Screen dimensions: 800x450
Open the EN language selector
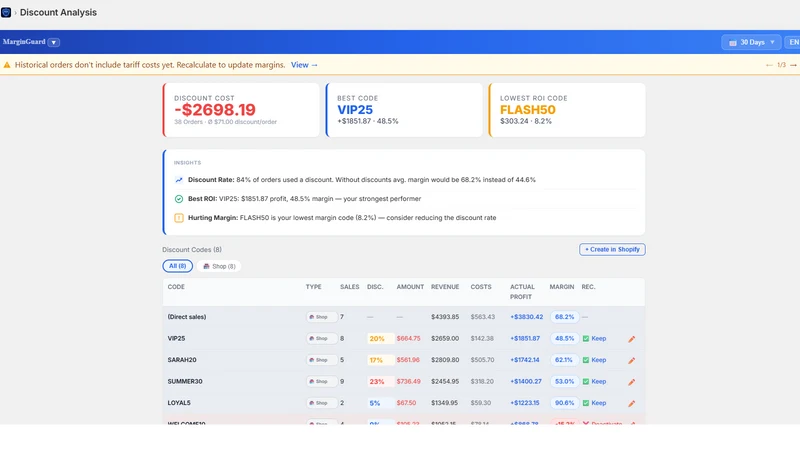(792, 42)
